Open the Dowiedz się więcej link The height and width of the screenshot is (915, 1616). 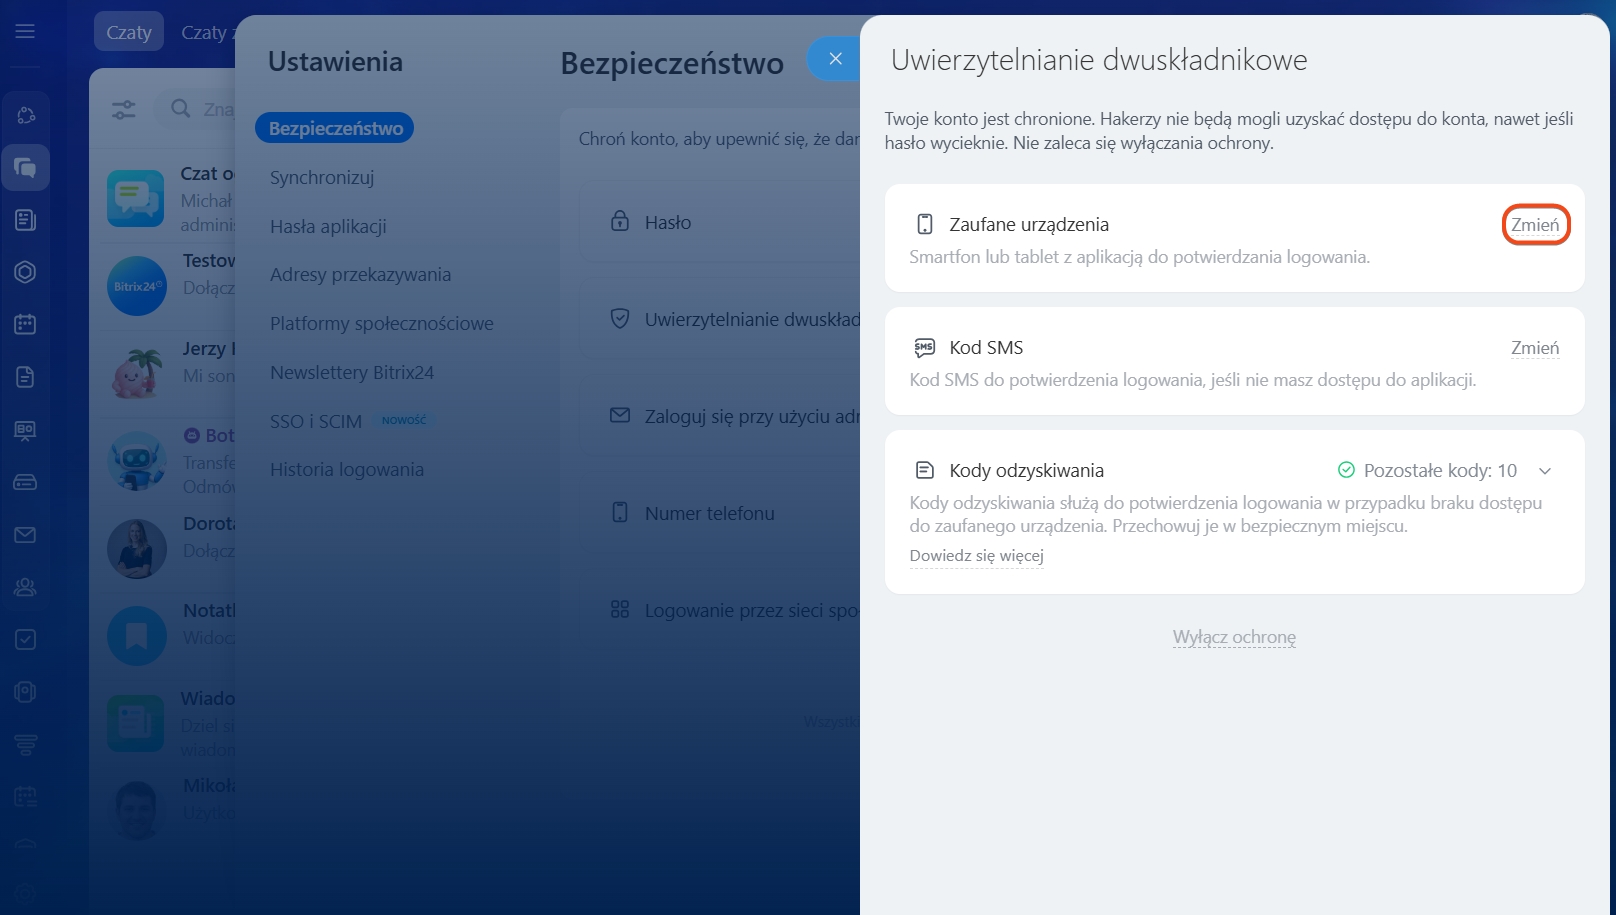976,556
